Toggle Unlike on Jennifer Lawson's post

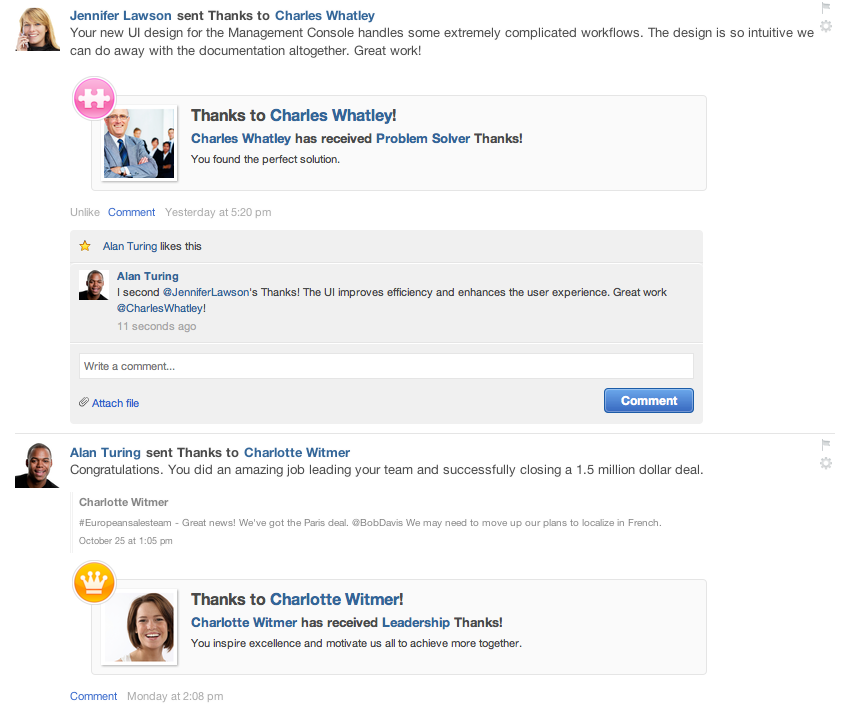click(85, 212)
